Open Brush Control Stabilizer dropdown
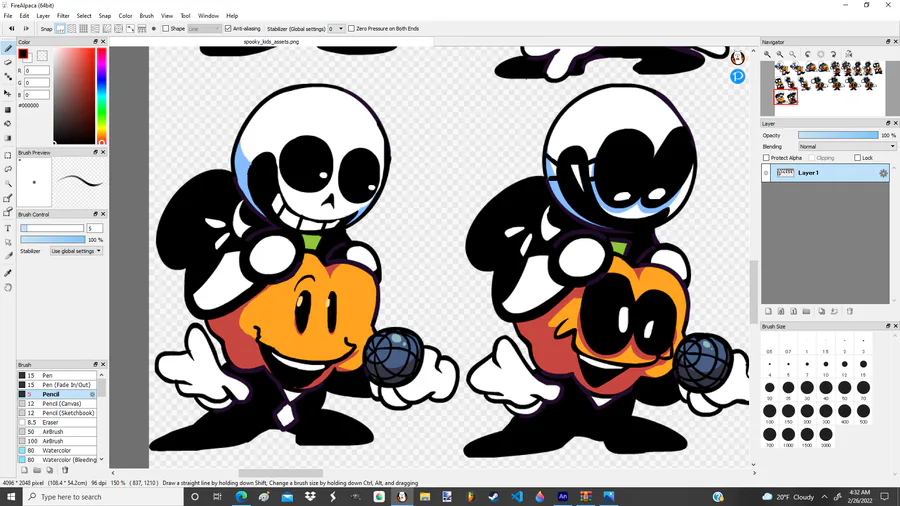Screen dimensions: 900x506 coord(76,251)
